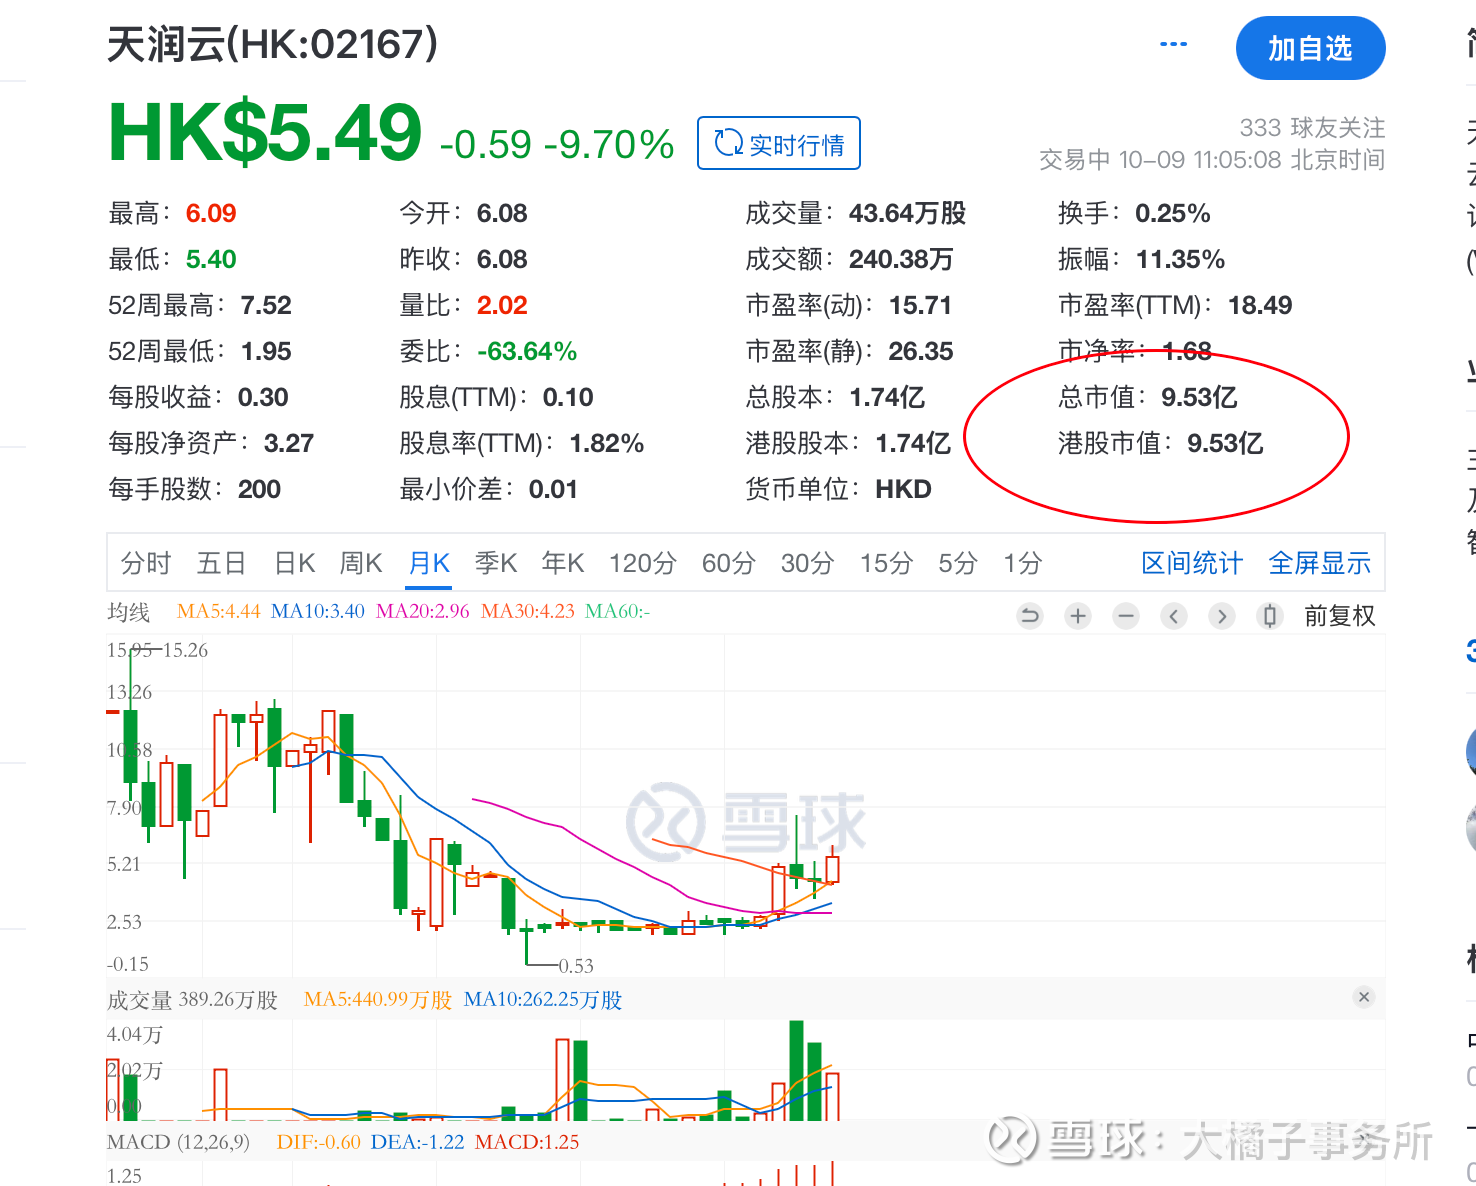Image resolution: width=1476 pixels, height=1186 pixels.
Task: Reset chart view with the undo arrow icon
Action: coord(1030,616)
